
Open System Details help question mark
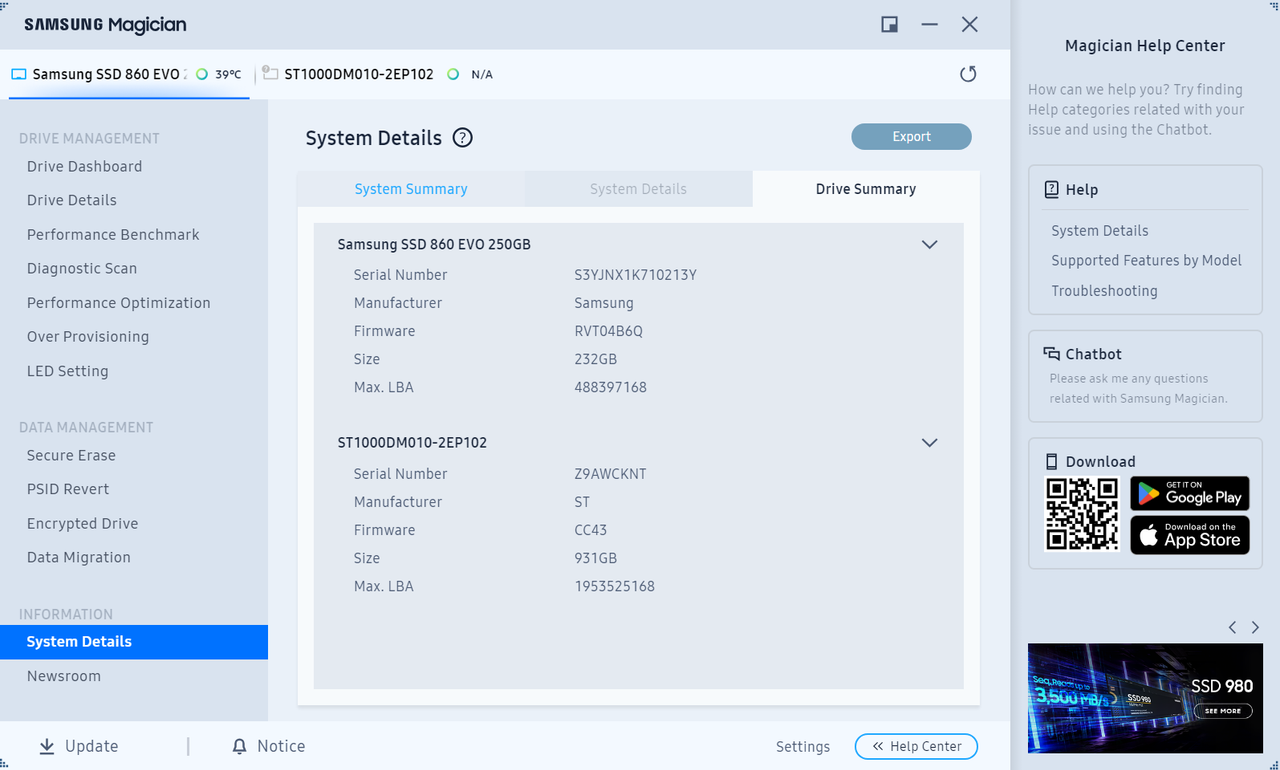point(462,138)
